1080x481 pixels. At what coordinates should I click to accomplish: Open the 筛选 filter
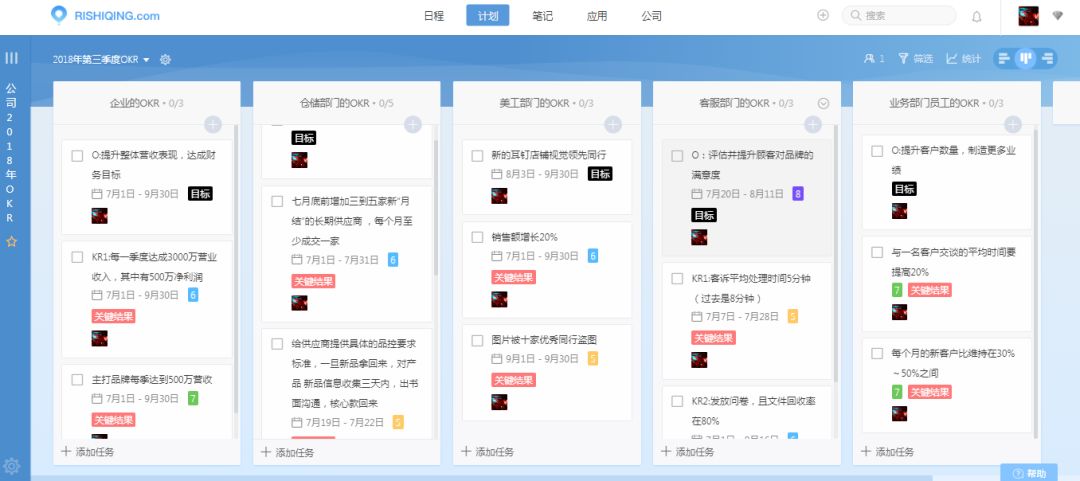[x=915, y=59]
